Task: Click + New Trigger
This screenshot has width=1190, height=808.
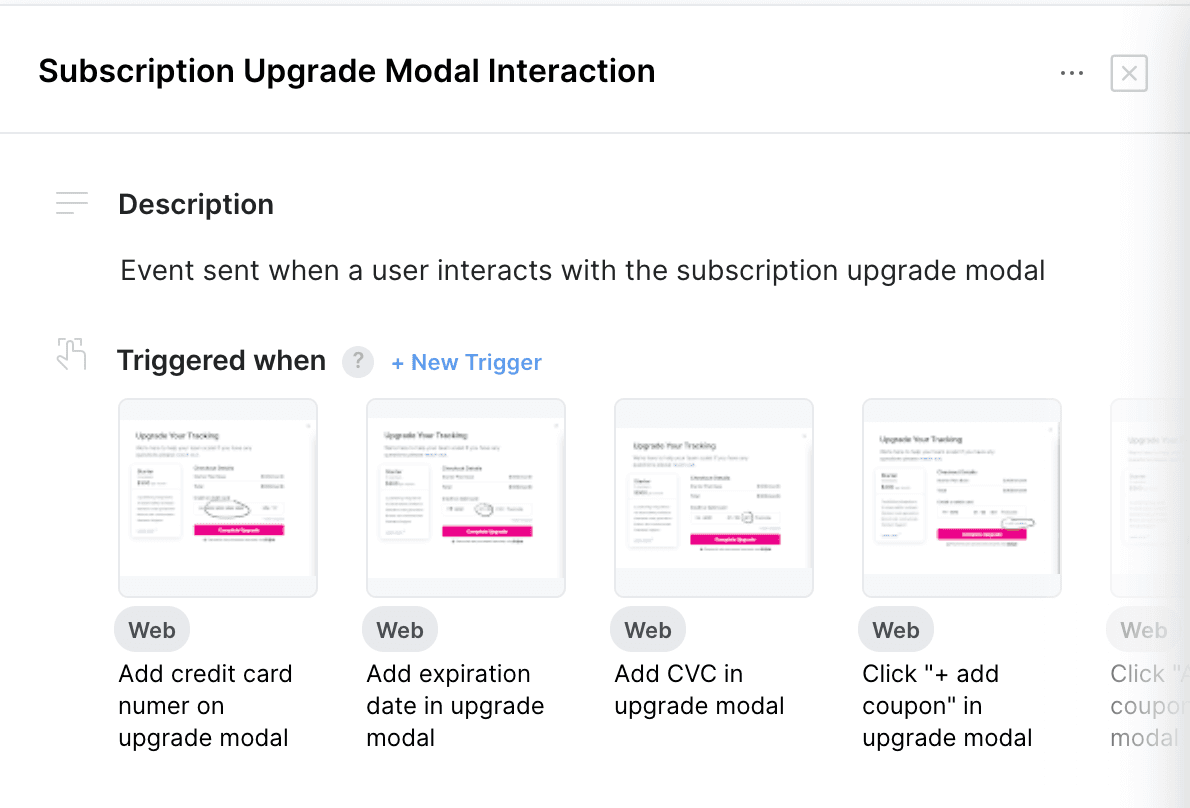Action: click(466, 362)
